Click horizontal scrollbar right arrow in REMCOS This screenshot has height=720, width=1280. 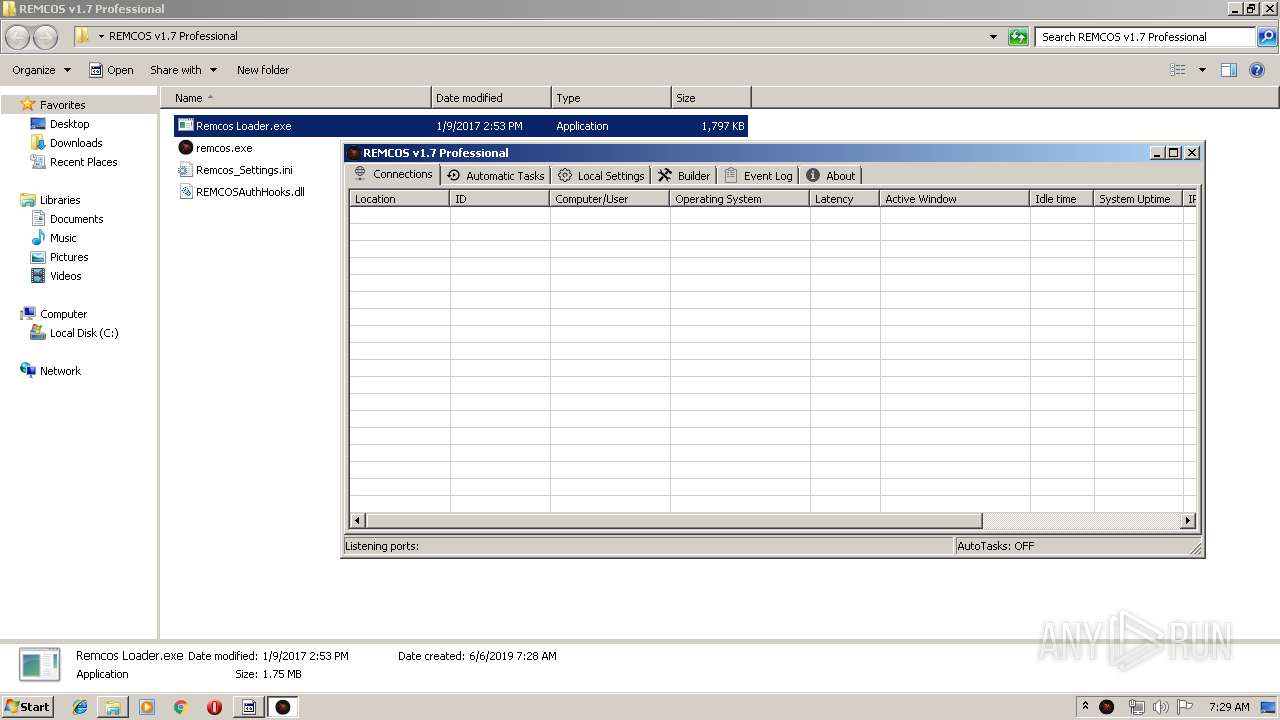1188,521
